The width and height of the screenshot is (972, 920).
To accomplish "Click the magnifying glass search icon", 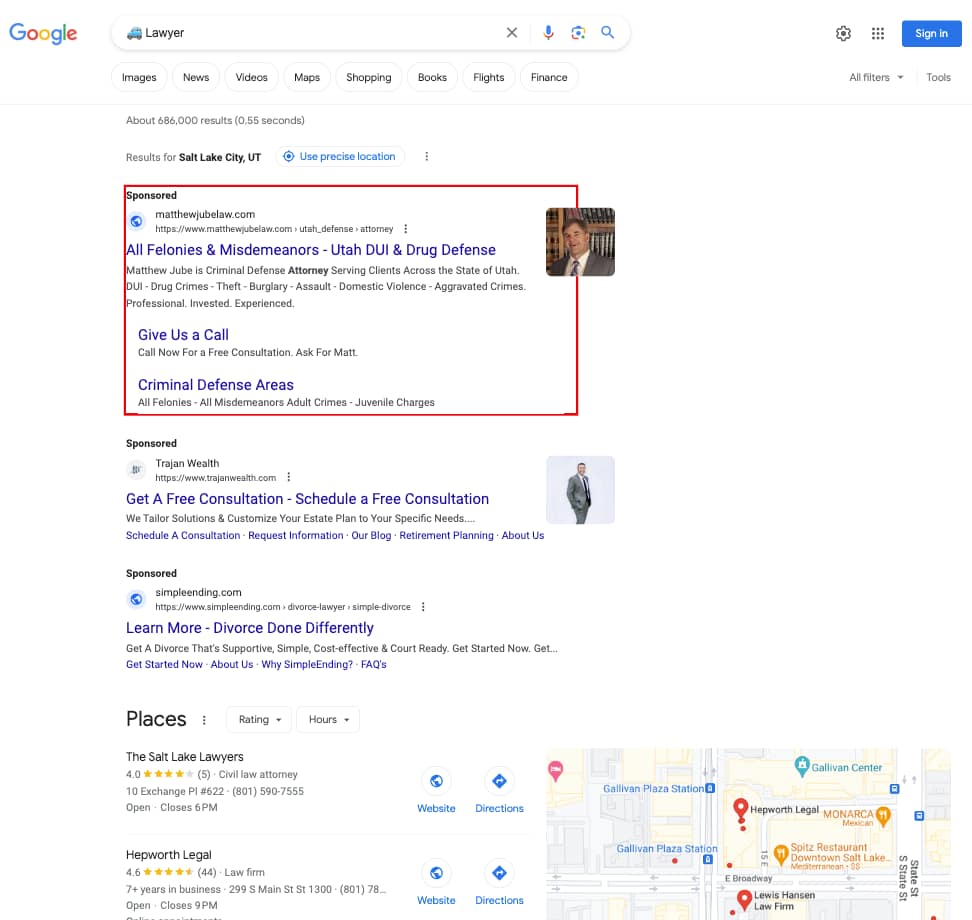I will click(608, 32).
